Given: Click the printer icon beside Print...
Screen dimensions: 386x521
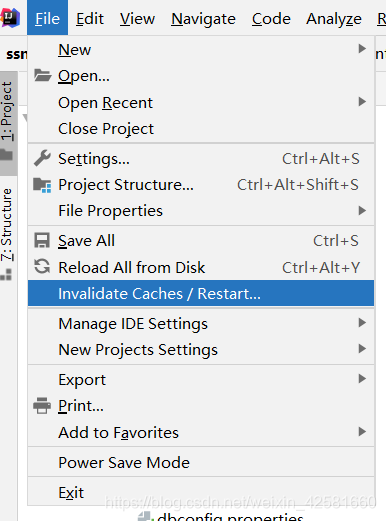Looking at the screenshot, I should click(x=42, y=406).
